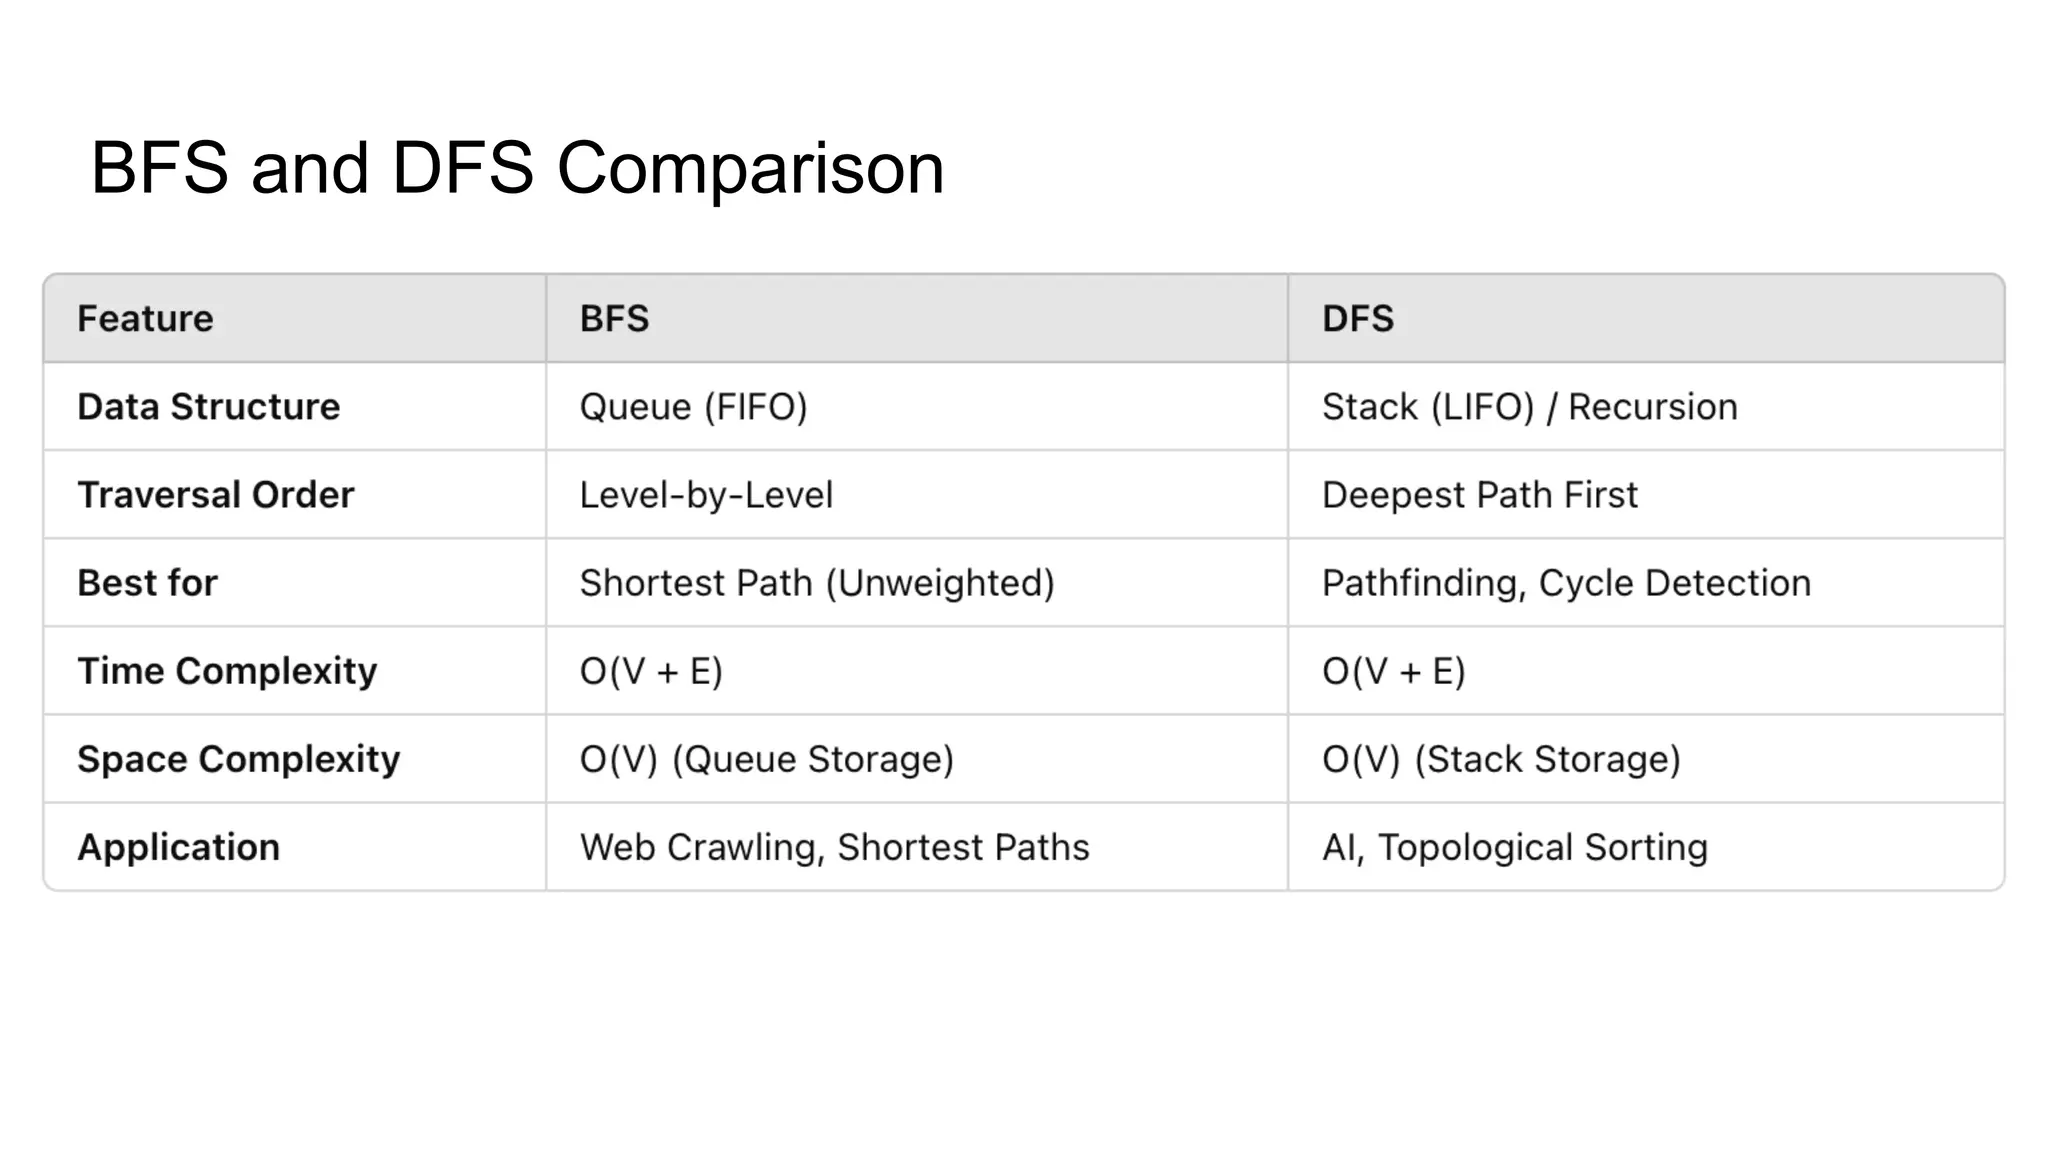
Task: Click the 'Stack (LIFO) / Recursion' cell
Action: [1529, 407]
